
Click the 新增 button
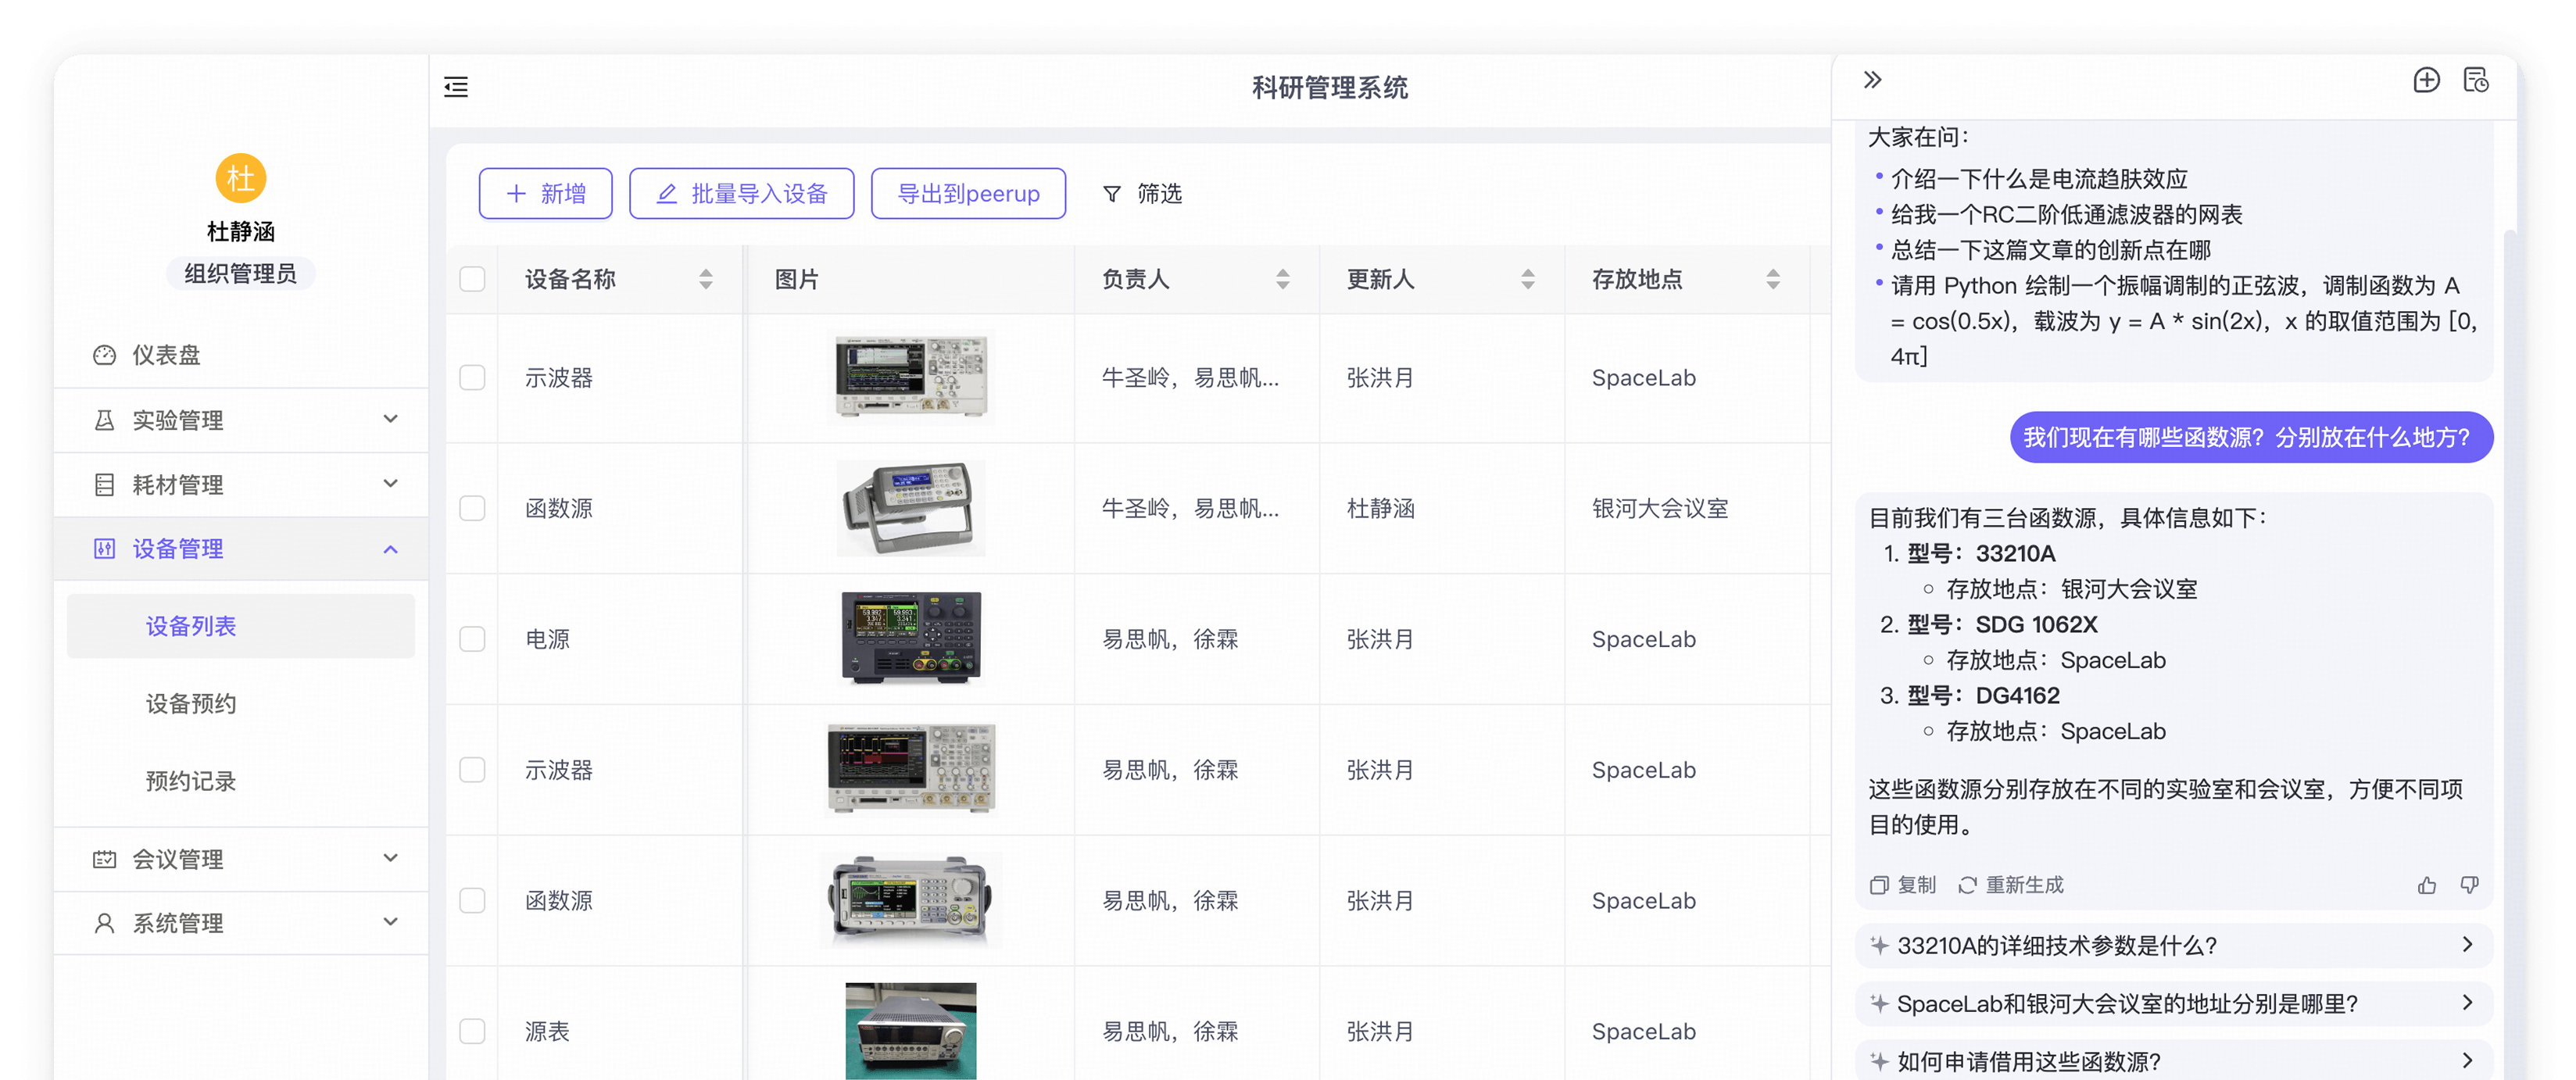coord(546,194)
